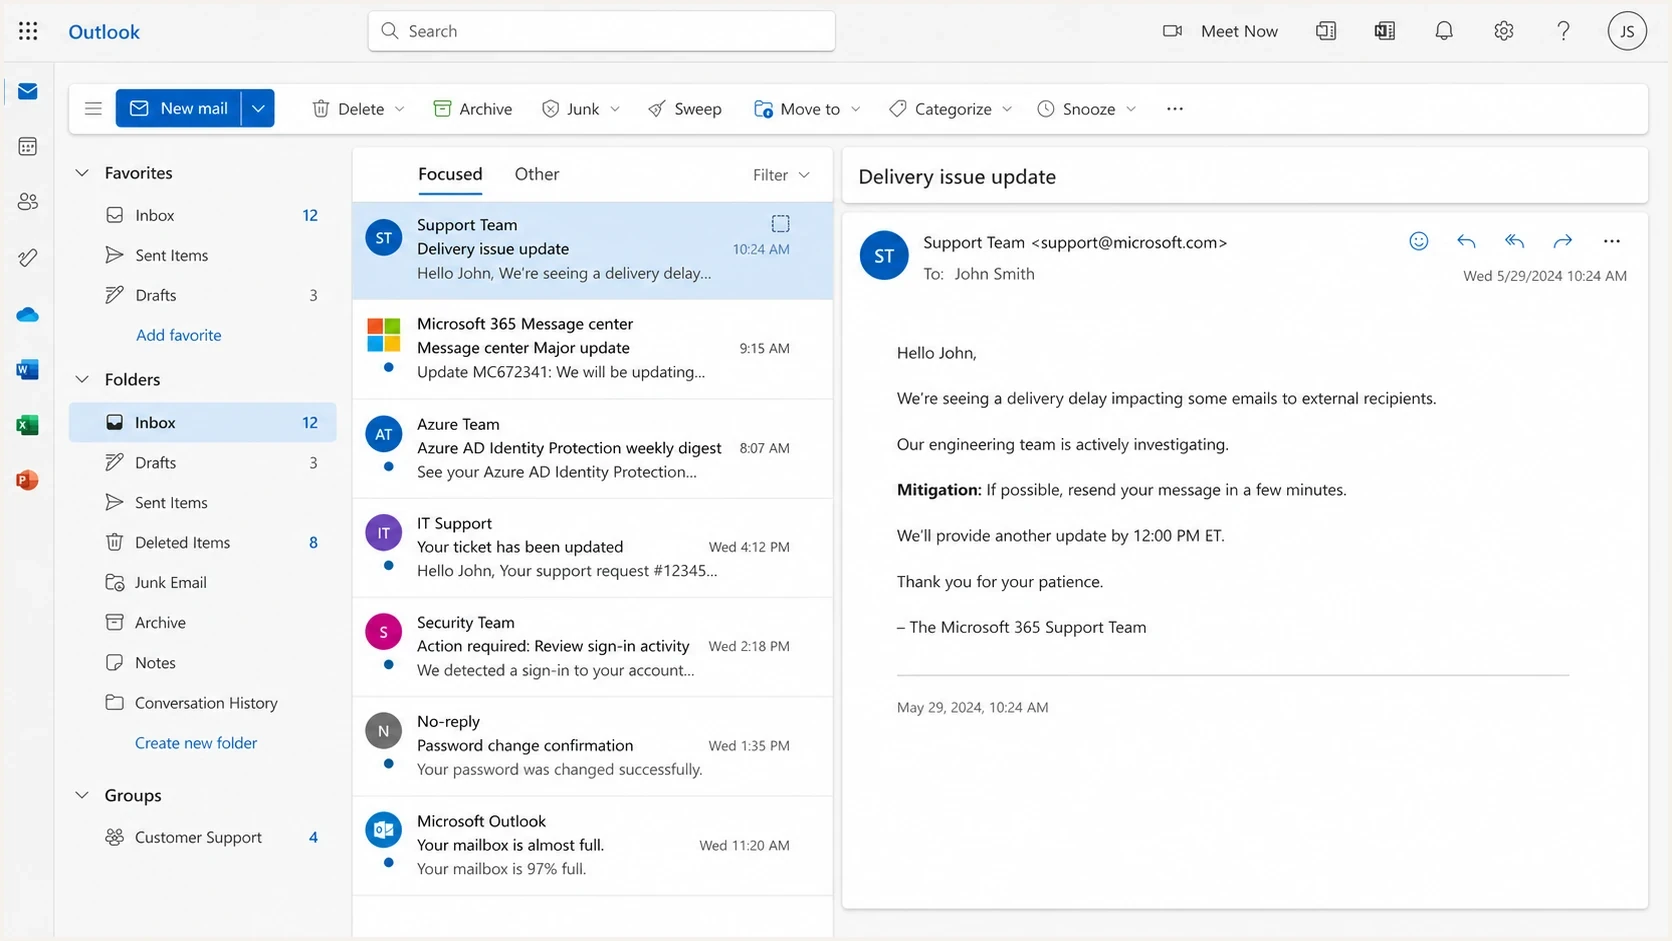Open Junk Email folder
Screen dimensions: 1672x941
click(x=202, y=582)
